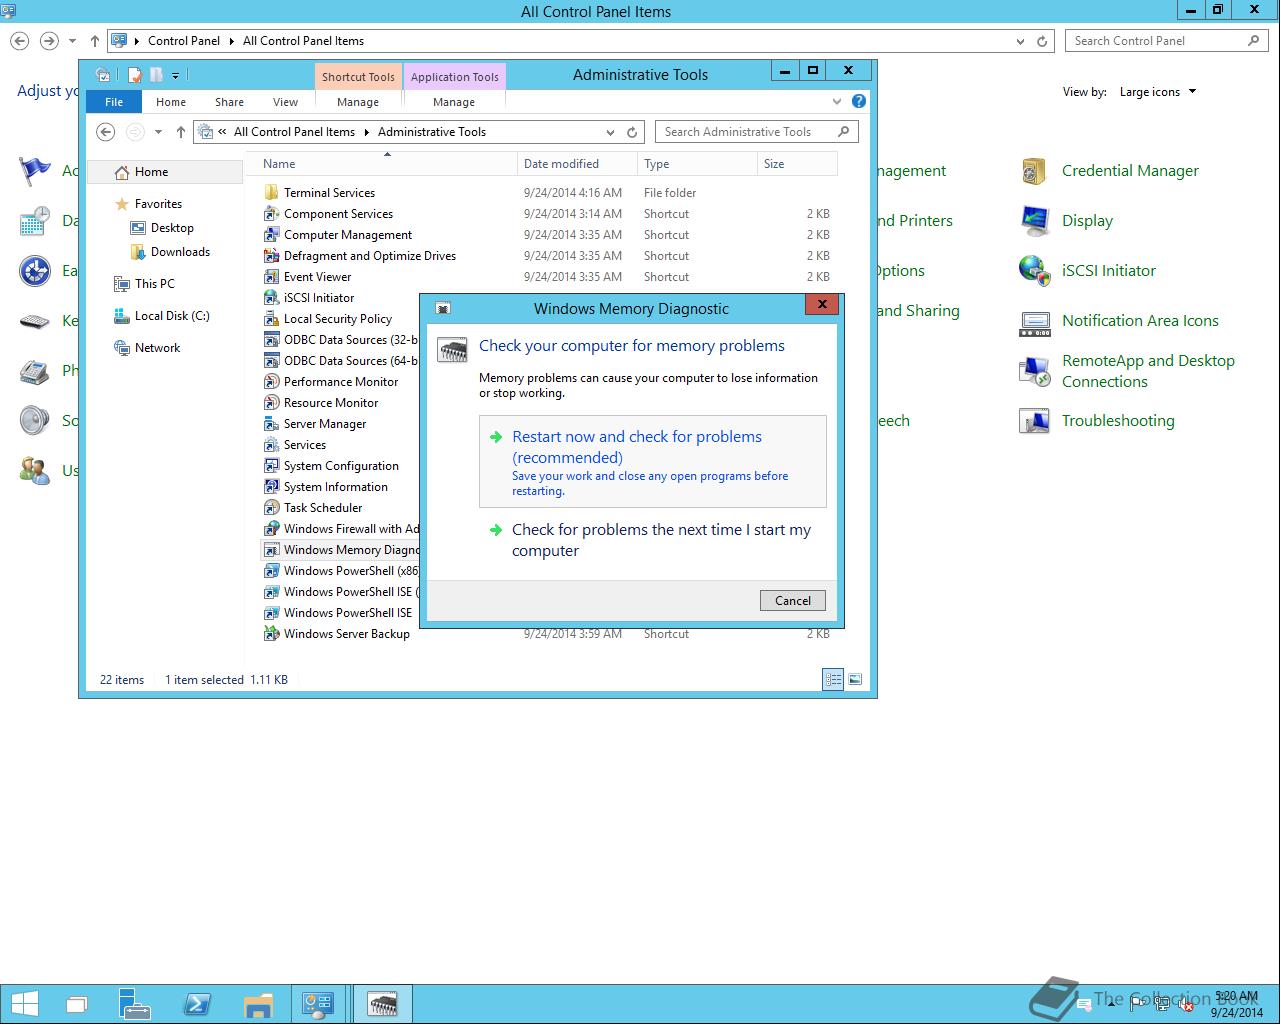Viewport: 1280px width, 1024px height.
Task: Click the Local Security Policy icon
Action: click(x=271, y=319)
